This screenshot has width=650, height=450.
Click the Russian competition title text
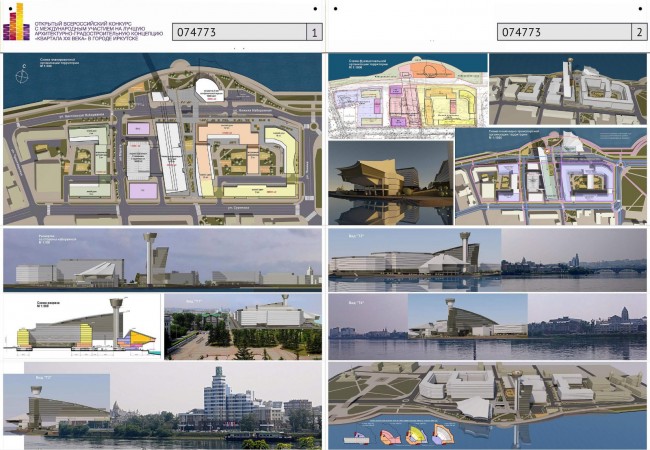point(99,31)
